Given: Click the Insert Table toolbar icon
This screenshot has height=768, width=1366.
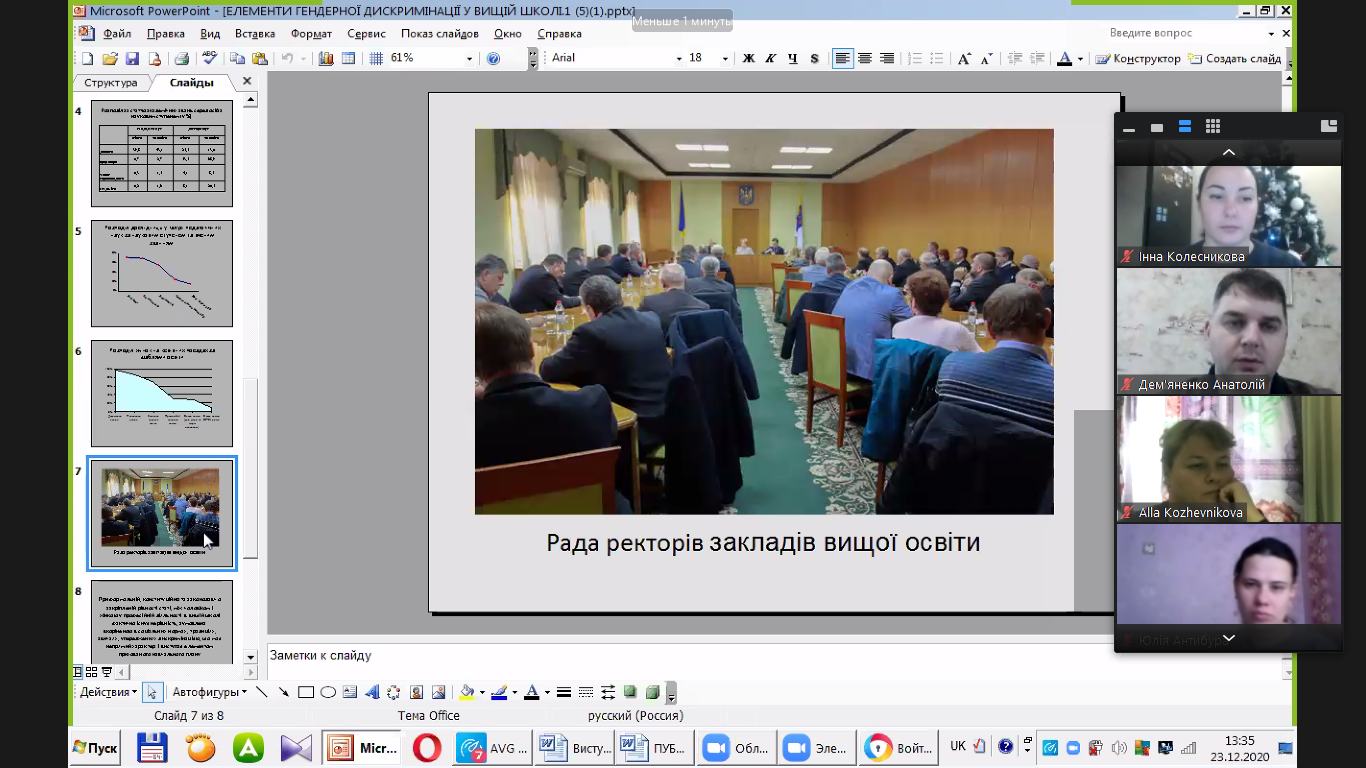Looking at the screenshot, I should click(x=348, y=59).
